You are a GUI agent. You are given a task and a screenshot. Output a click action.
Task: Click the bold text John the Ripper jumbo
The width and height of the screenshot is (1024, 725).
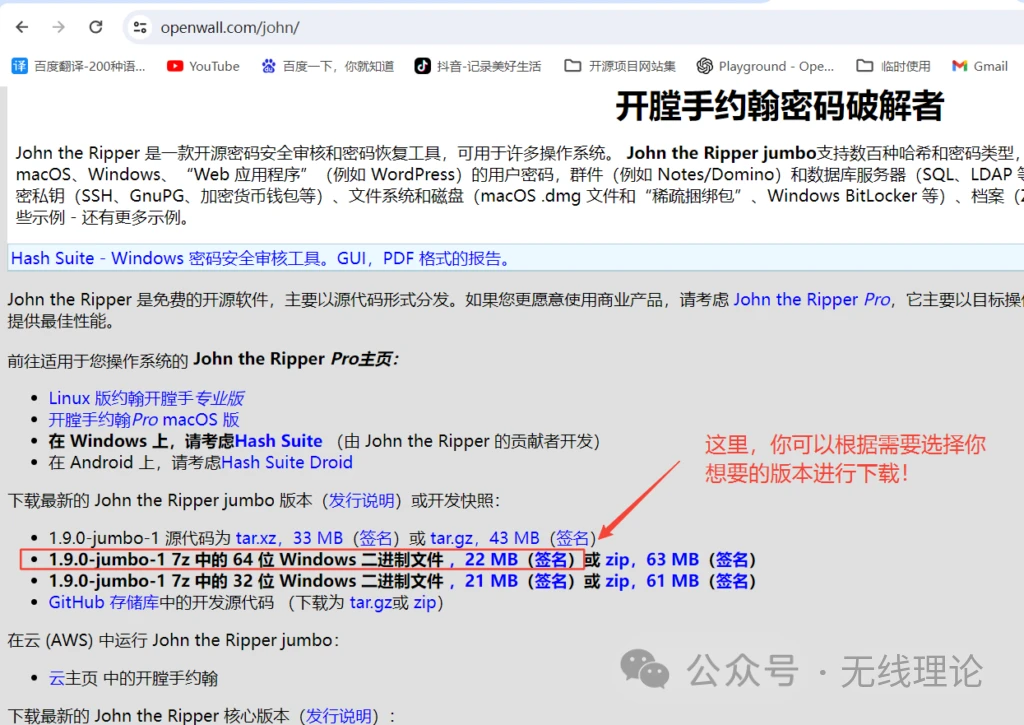point(721,153)
